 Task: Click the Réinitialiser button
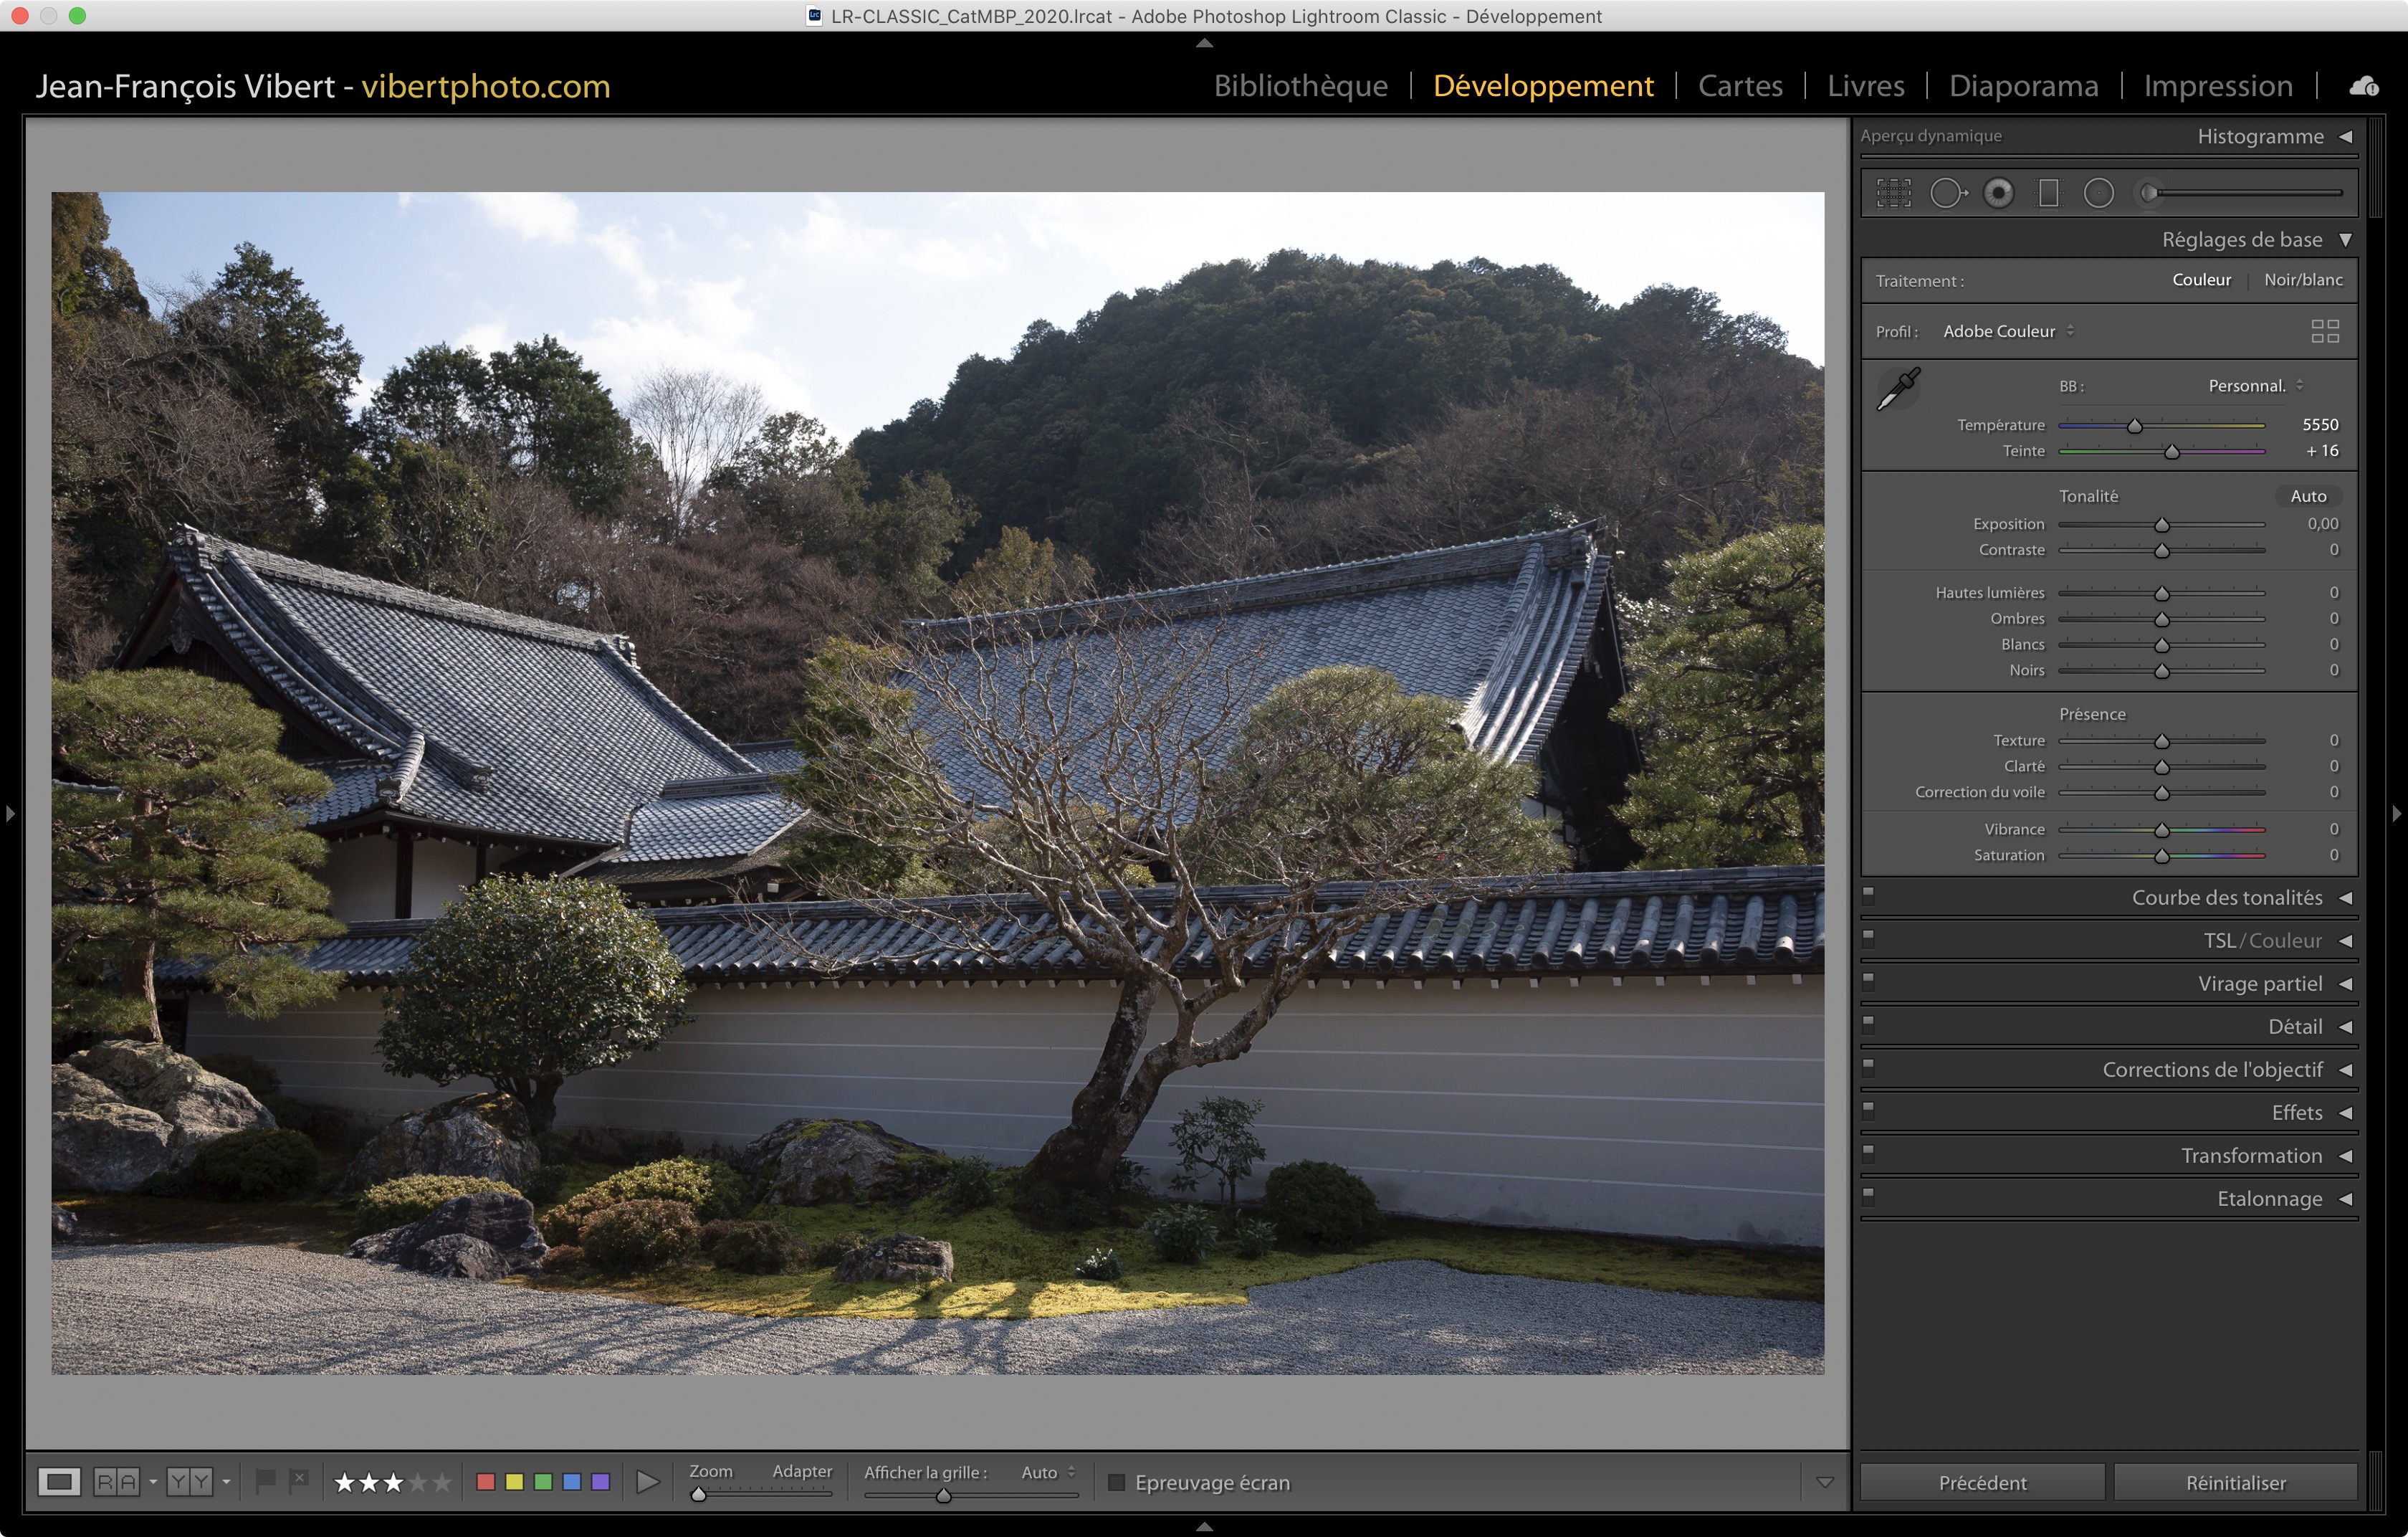click(2235, 1482)
